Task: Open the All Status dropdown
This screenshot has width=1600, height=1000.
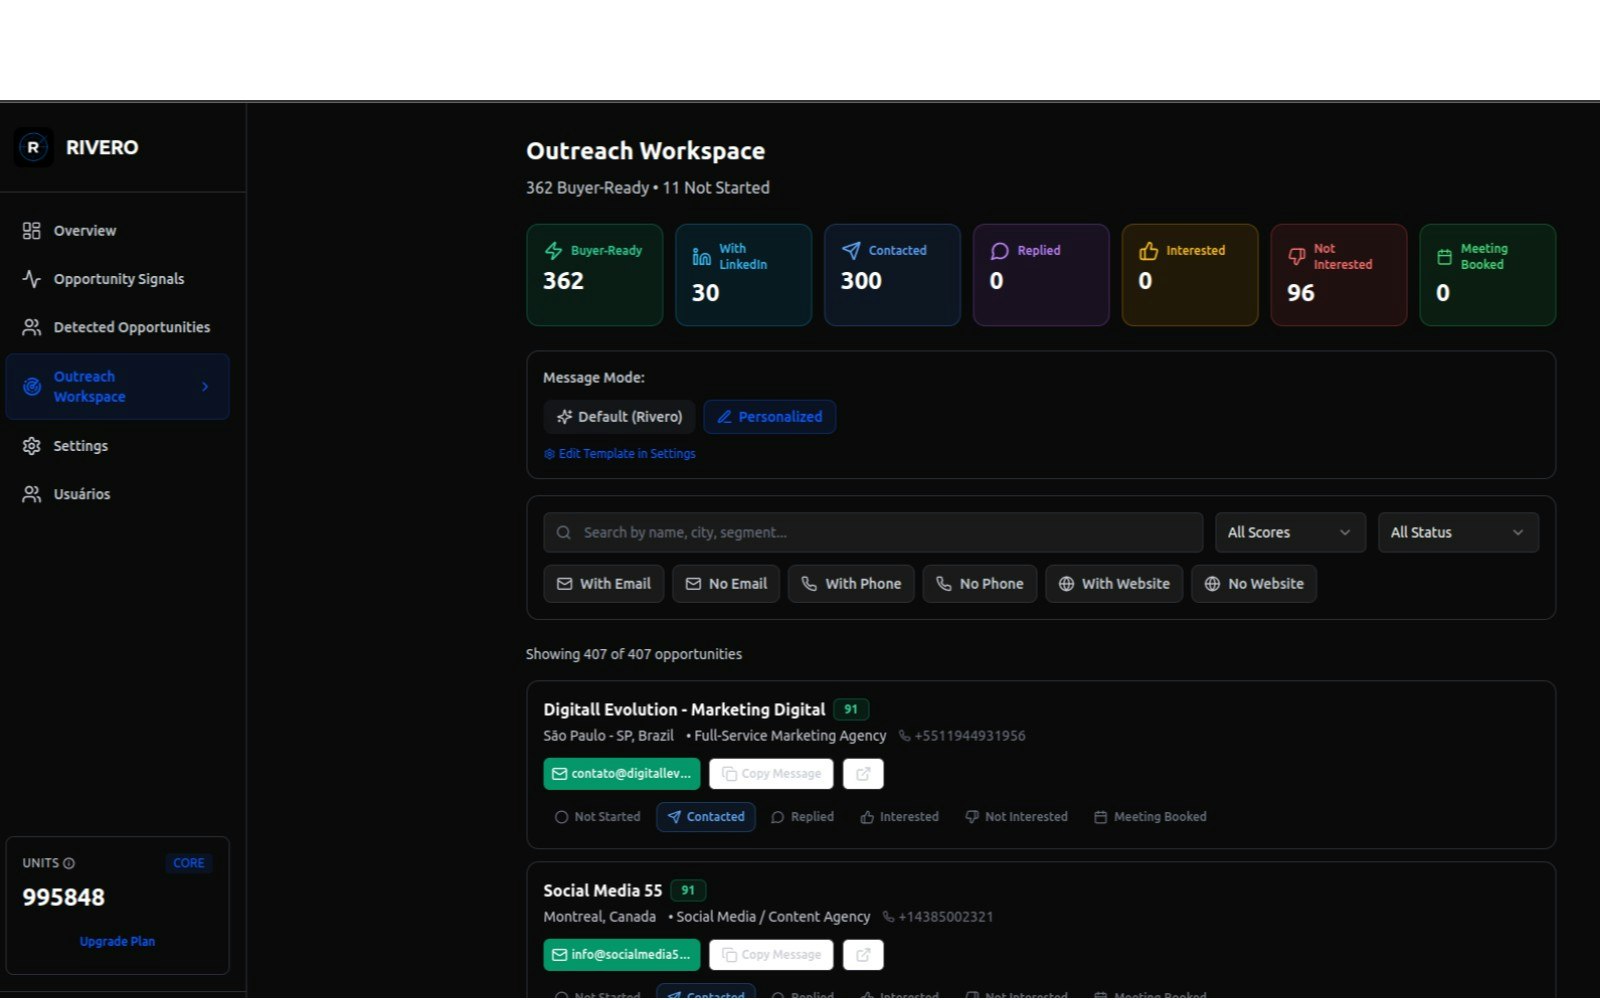Action: coord(1457,532)
